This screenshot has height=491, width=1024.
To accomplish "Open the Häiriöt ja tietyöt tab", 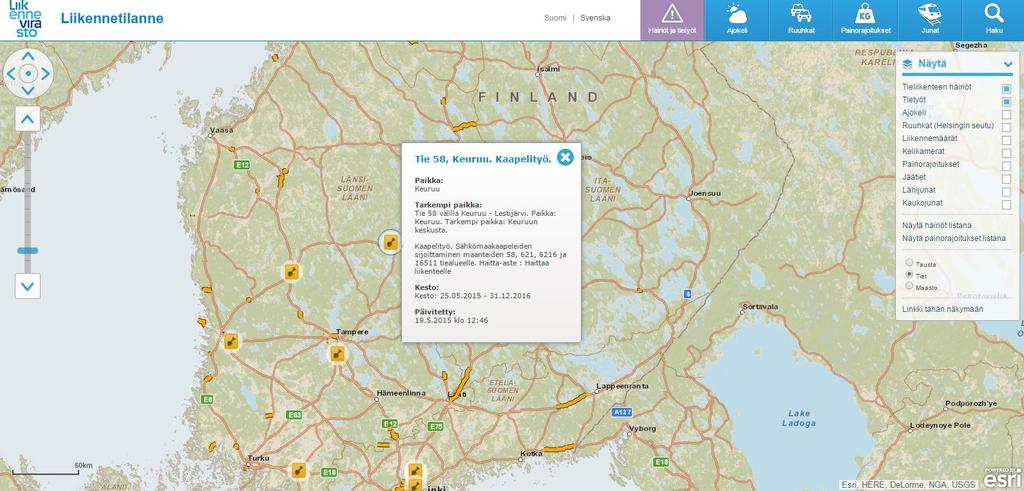I will [672, 20].
